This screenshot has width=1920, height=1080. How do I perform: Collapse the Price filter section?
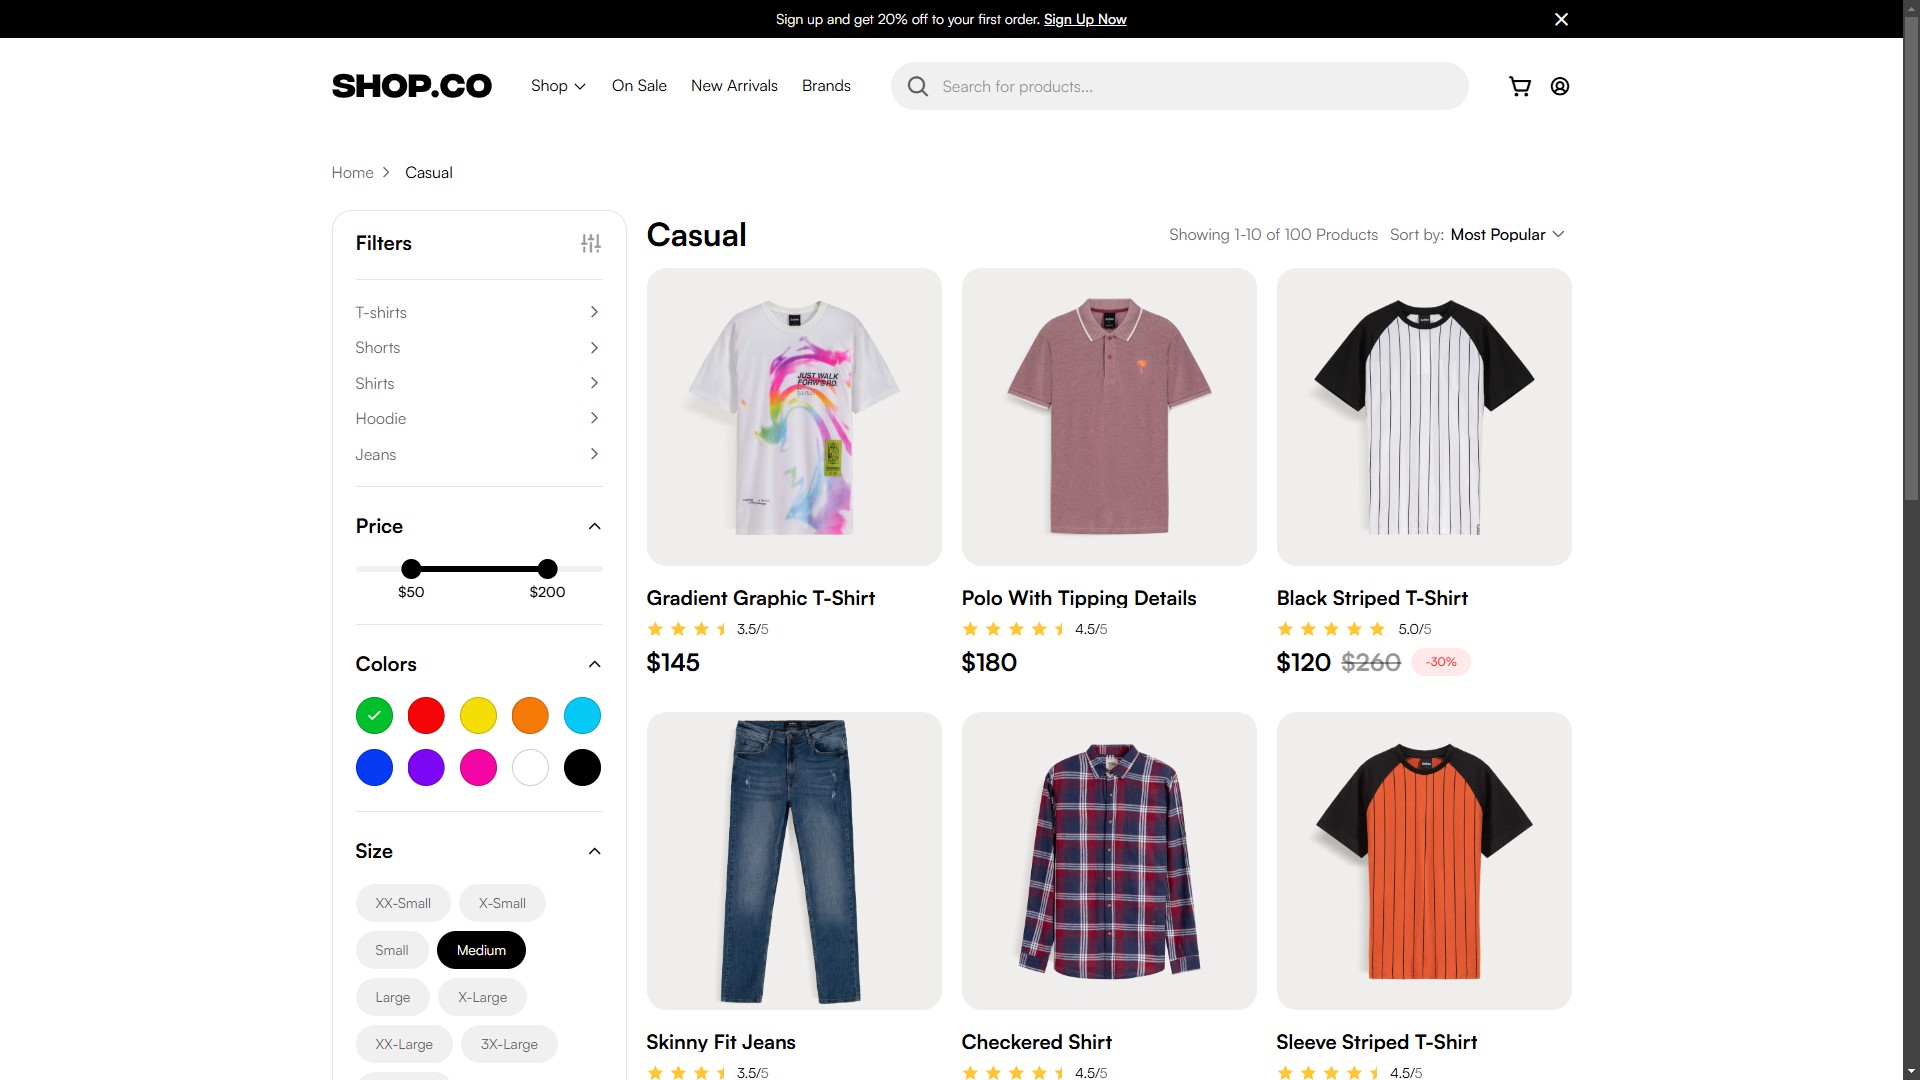coord(594,526)
